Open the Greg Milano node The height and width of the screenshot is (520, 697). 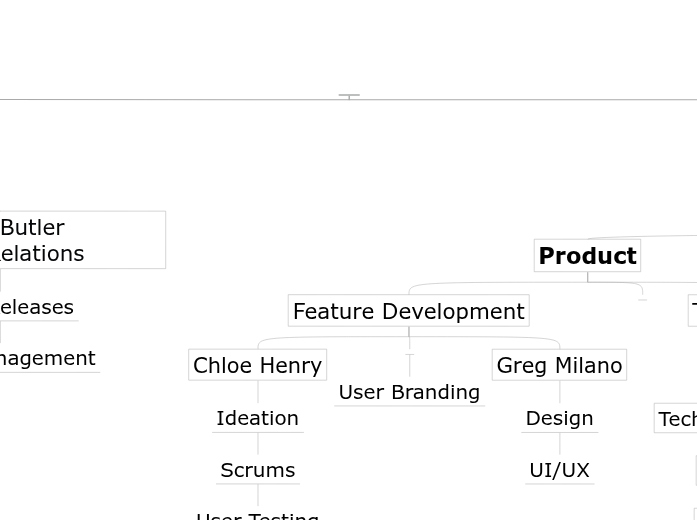click(x=559, y=365)
